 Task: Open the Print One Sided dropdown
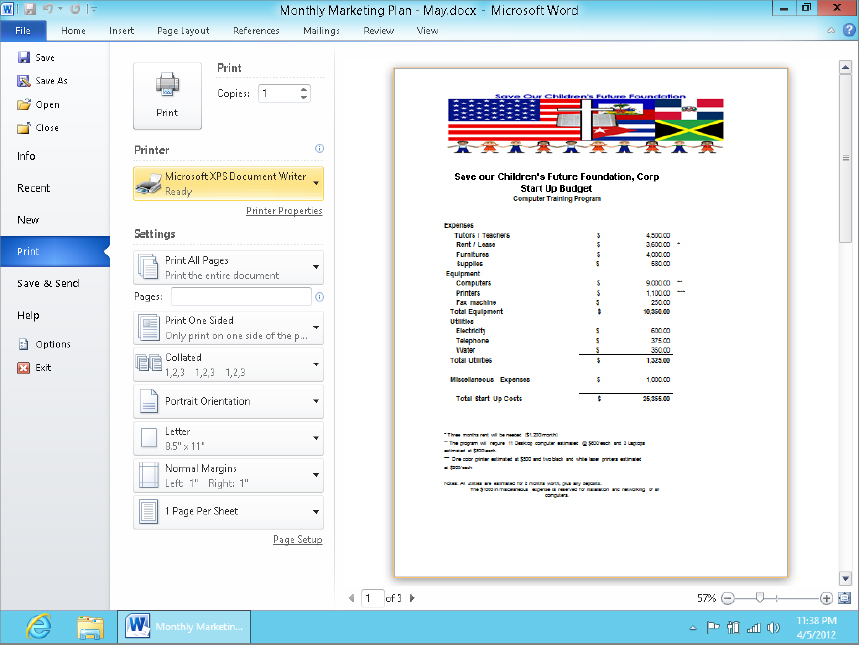pyautogui.click(x=228, y=328)
